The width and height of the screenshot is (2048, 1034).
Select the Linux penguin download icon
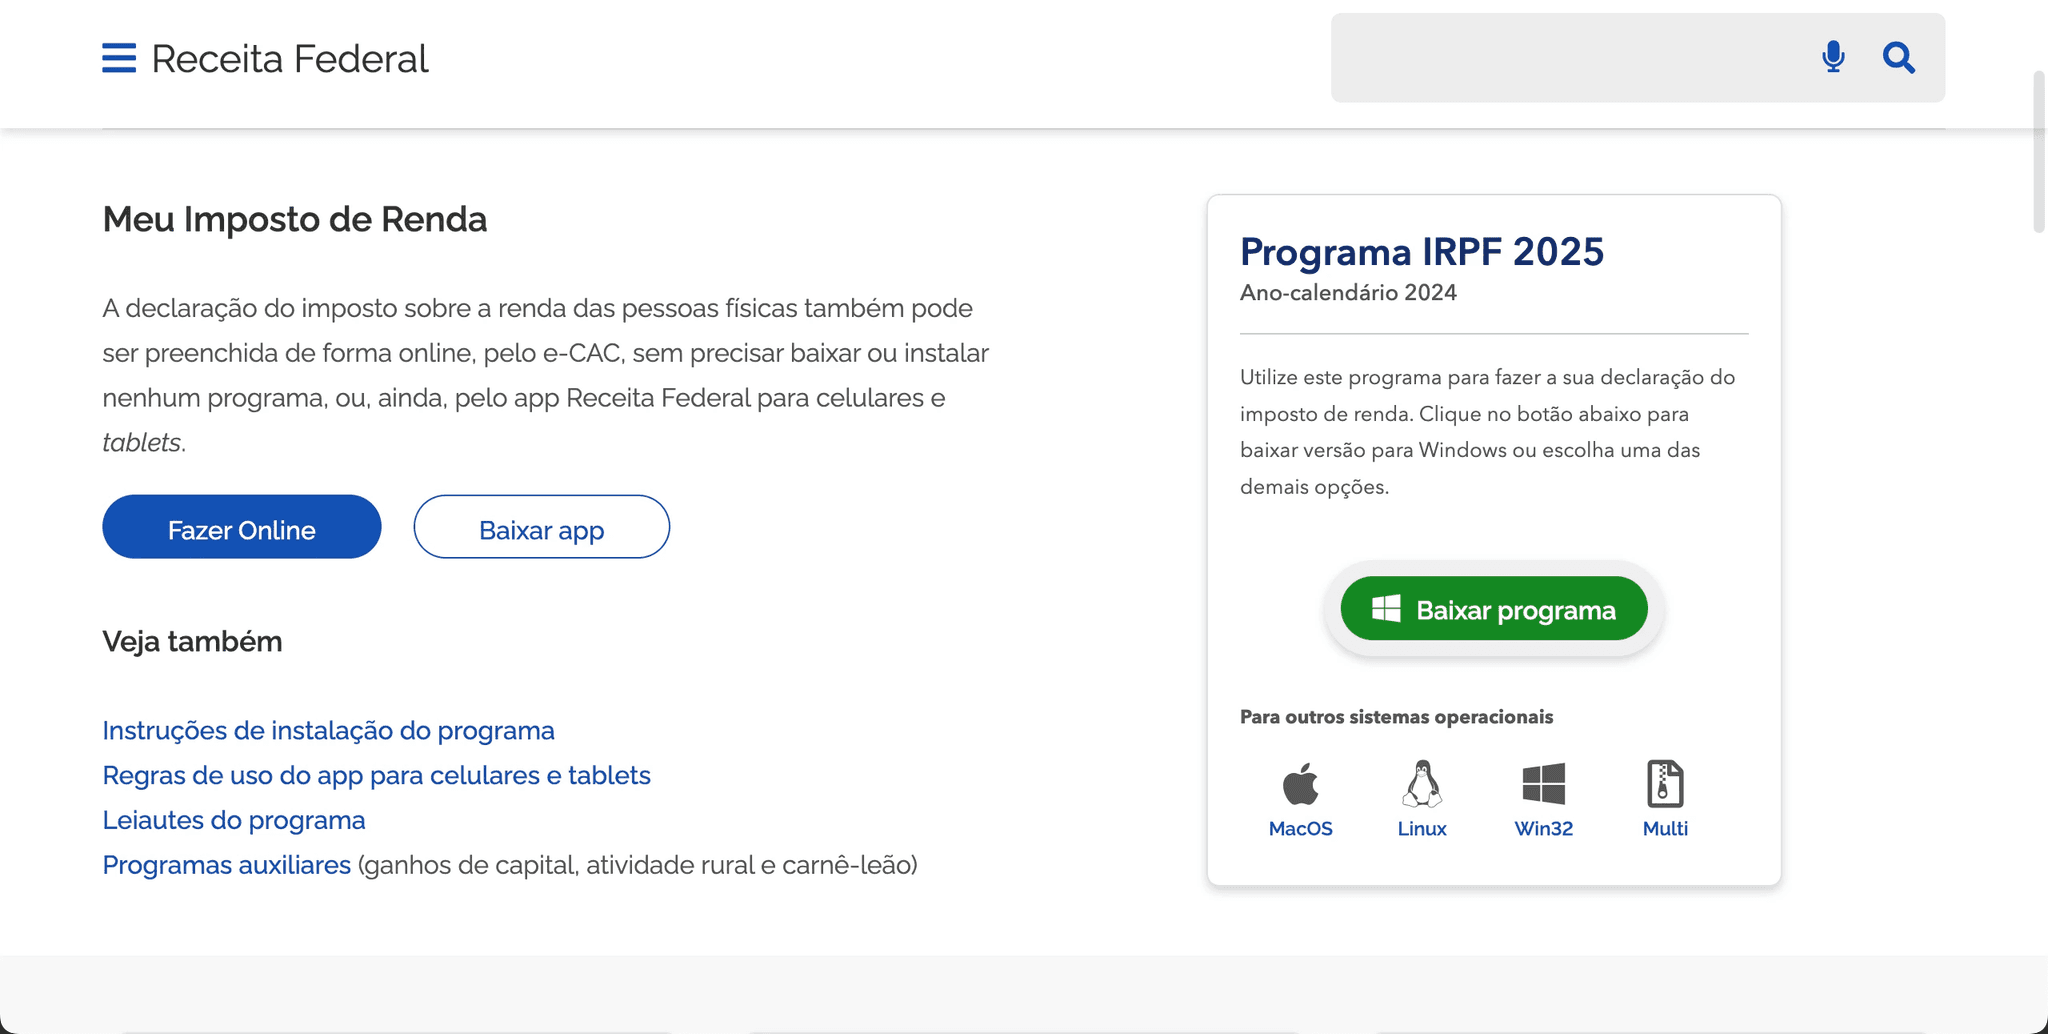click(1422, 786)
